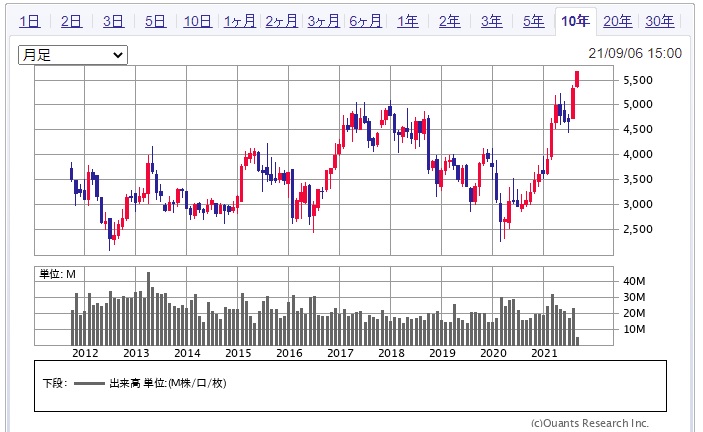This screenshot has height=432, width=703.
Task: Click the 3,500 price axis label
Action: [638, 179]
